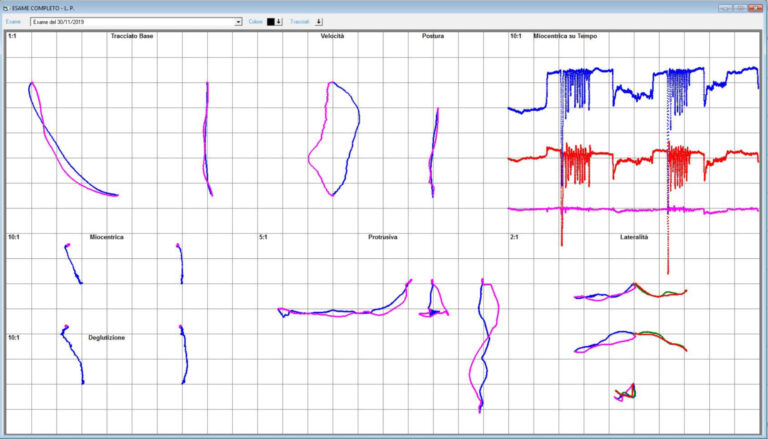Select the Velocità chart title
768x439 pixels.
tap(333, 36)
